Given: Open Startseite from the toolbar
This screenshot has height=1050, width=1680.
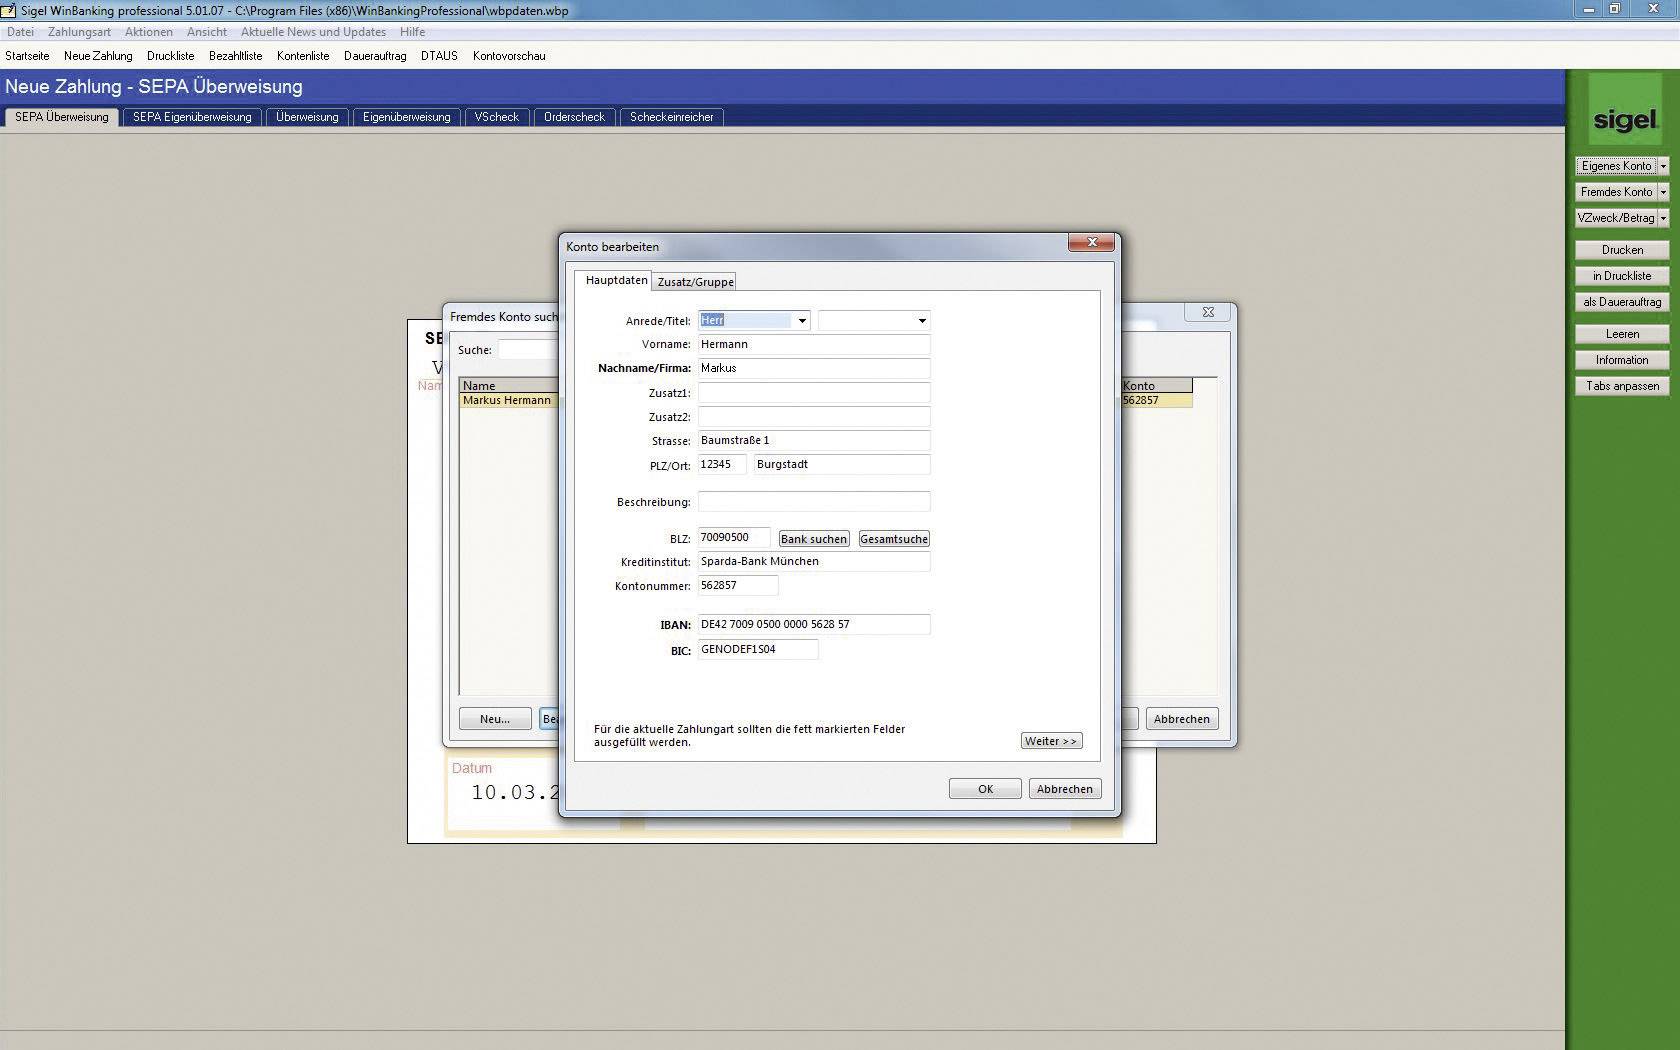Looking at the screenshot, I should click(30, 56).
